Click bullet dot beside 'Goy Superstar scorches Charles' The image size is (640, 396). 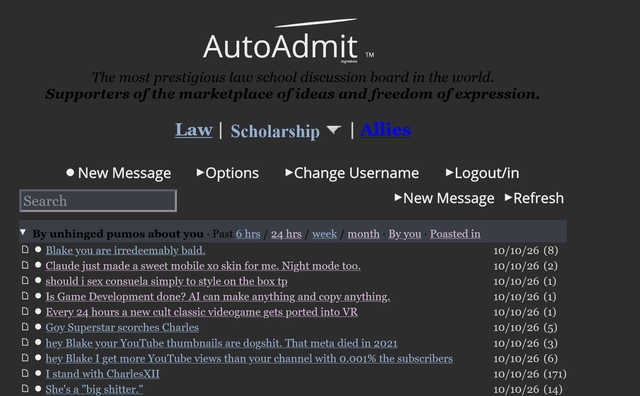coord(38,327)
